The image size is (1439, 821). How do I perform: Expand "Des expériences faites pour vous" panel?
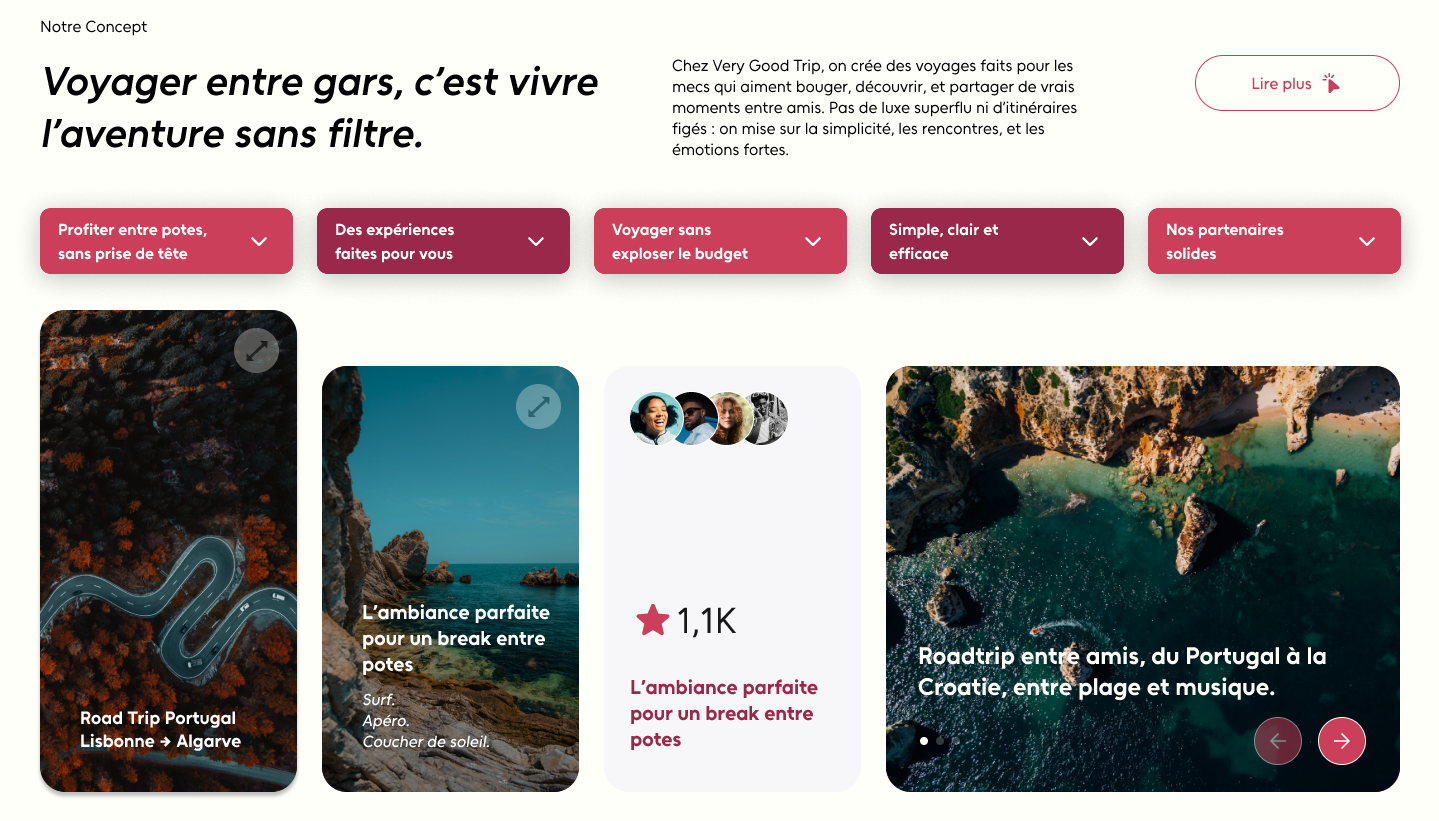(x=443, y=241)
